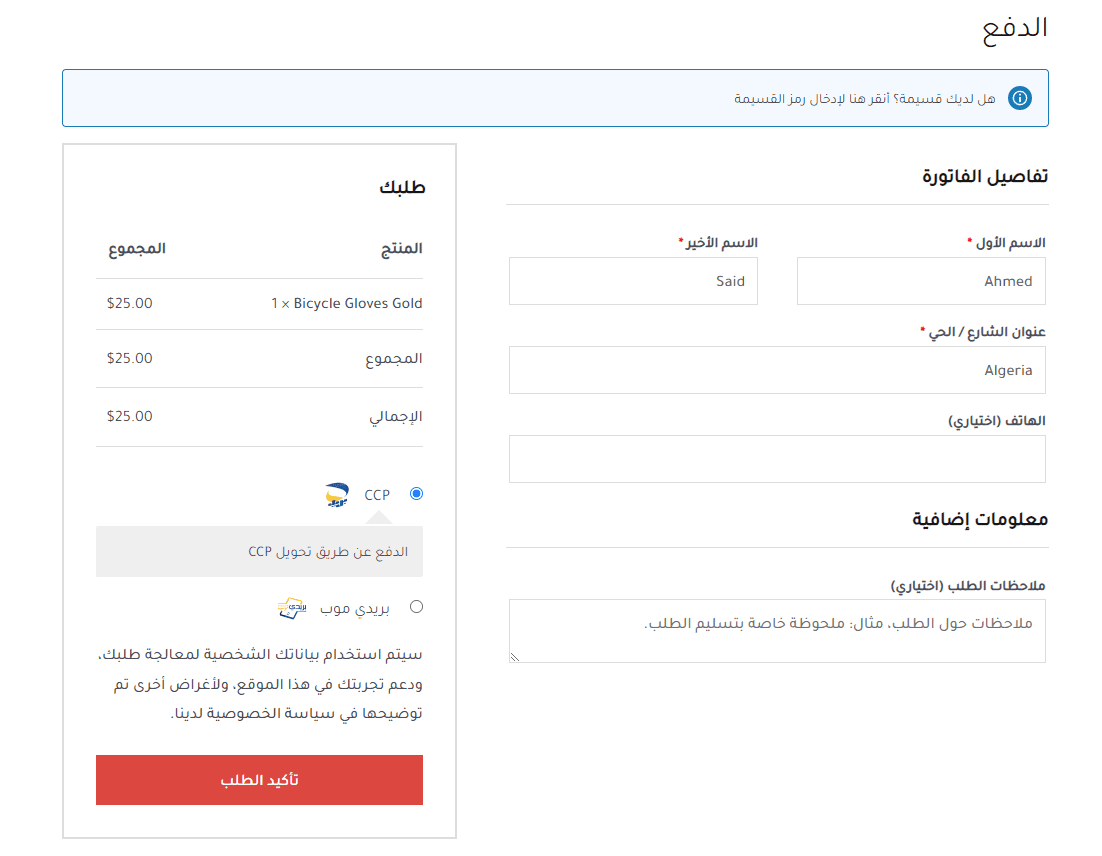Image resolution: width=1102 pixels, height=856 pixels.
Task: Click the Baridi Mob payment logo
Action: [x=292, y=607]
